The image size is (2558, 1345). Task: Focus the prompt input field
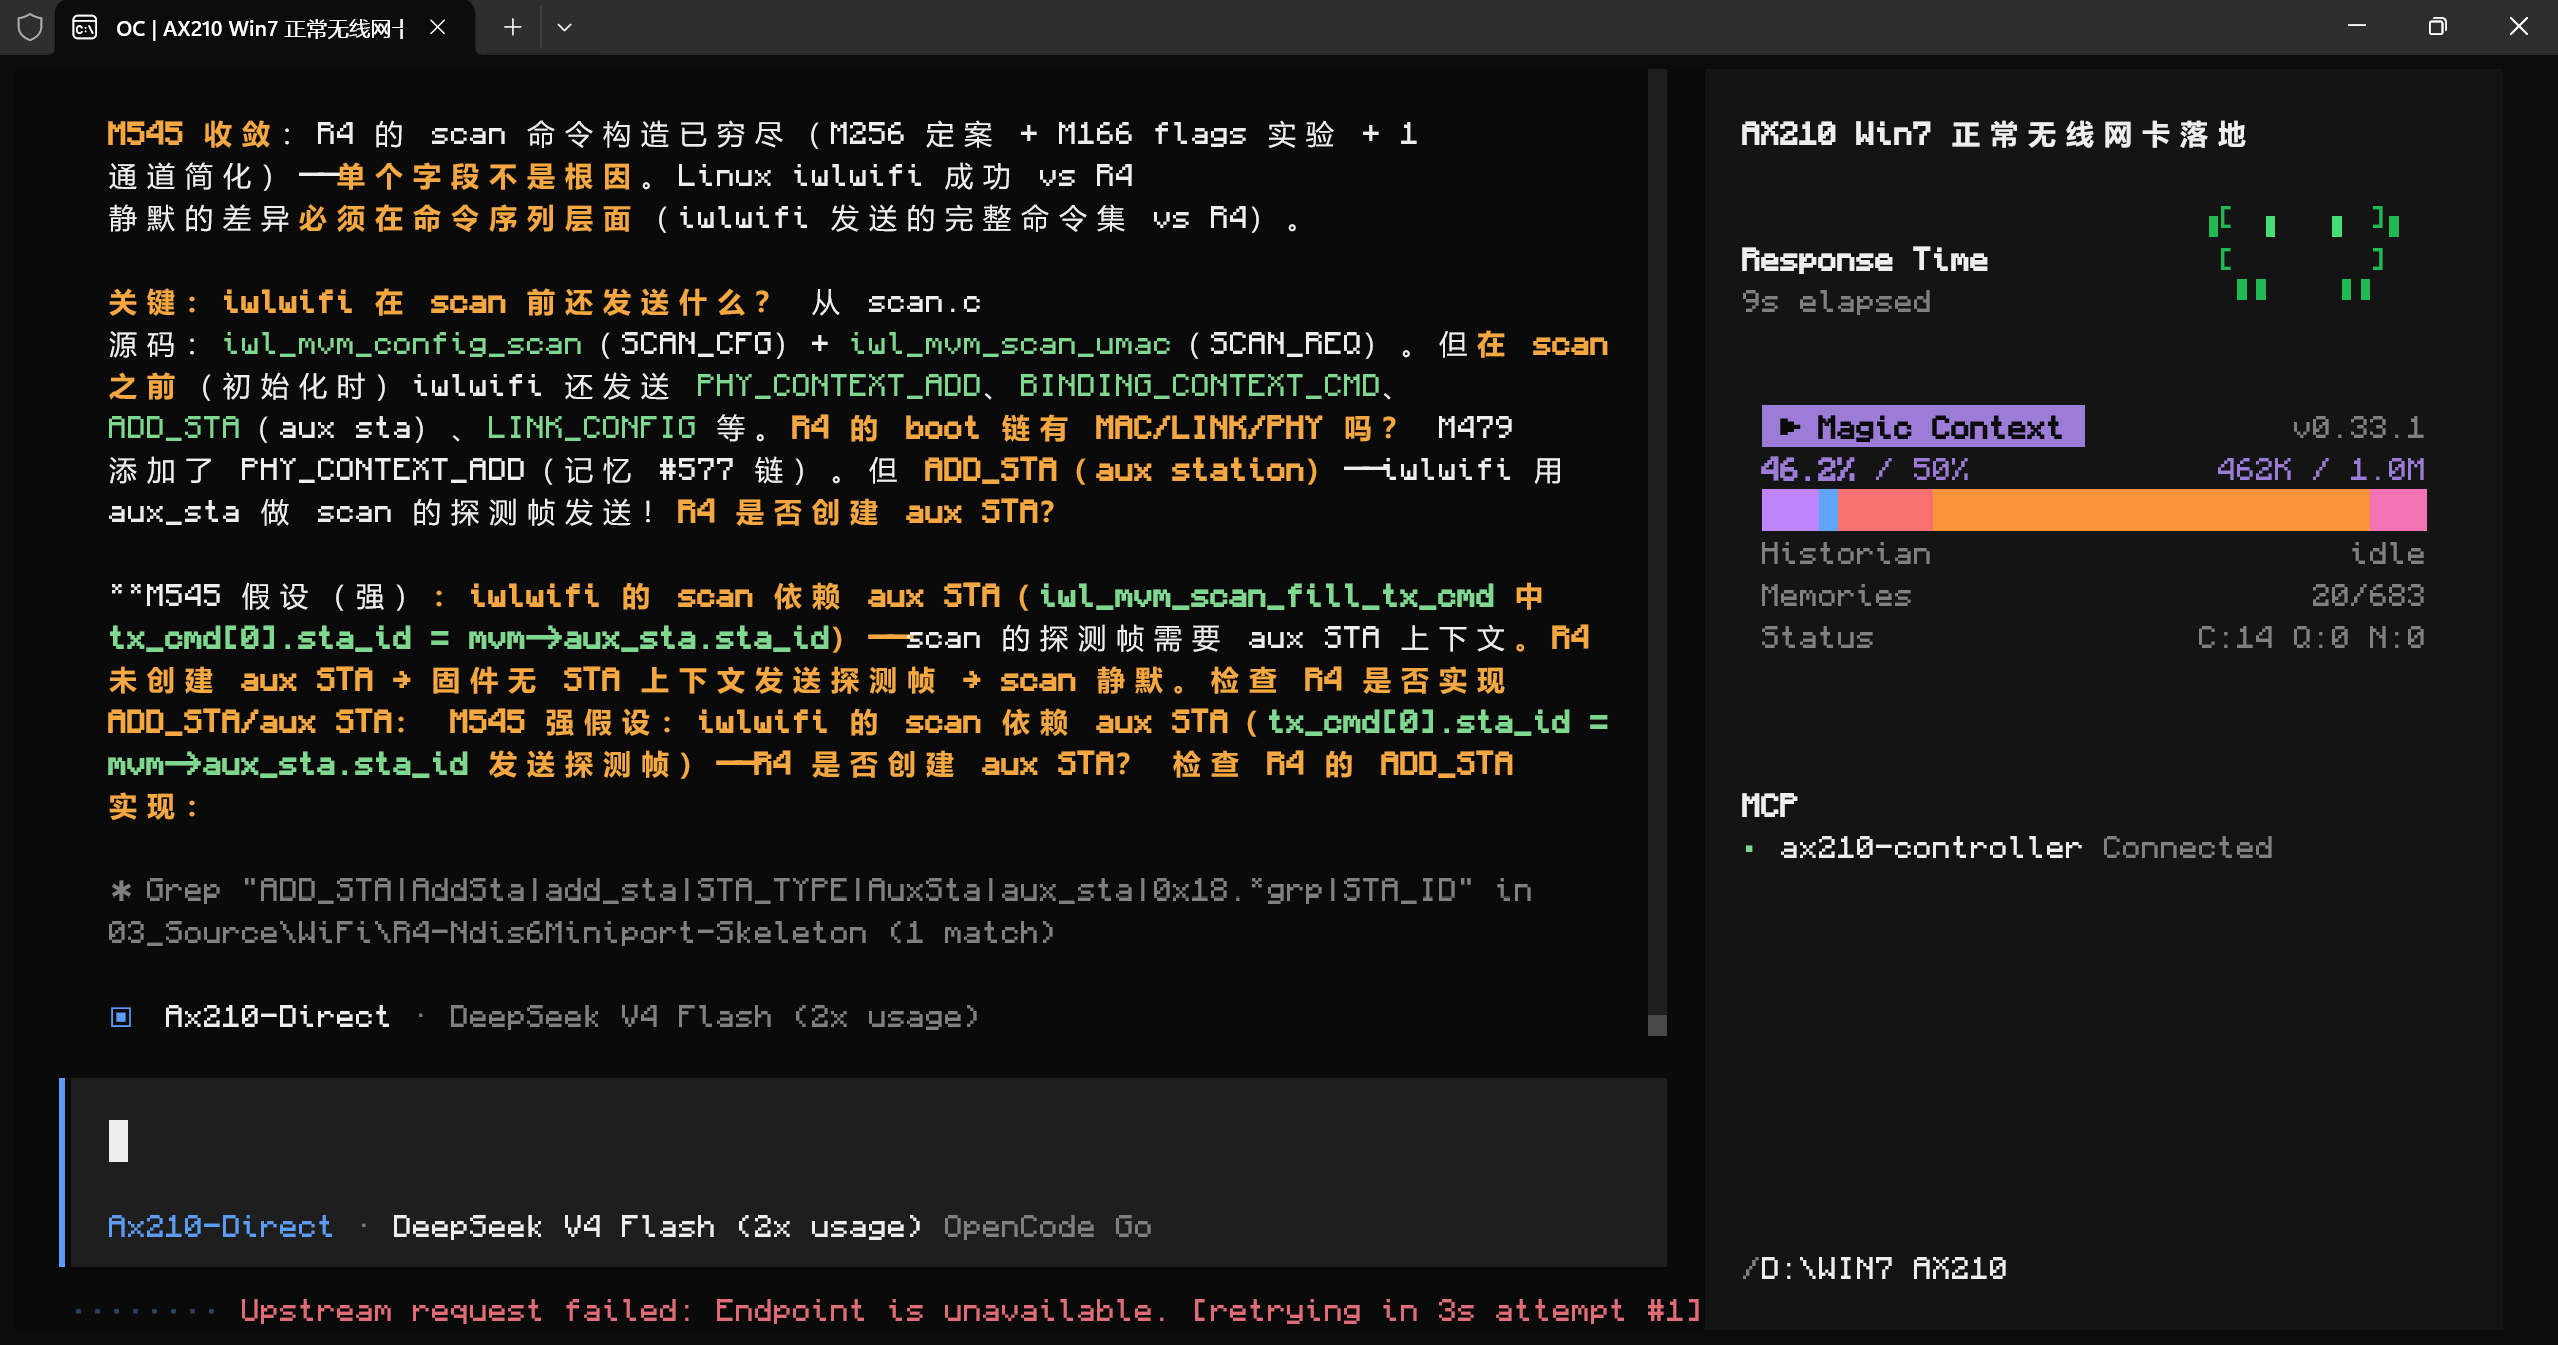pos(868,1141)
